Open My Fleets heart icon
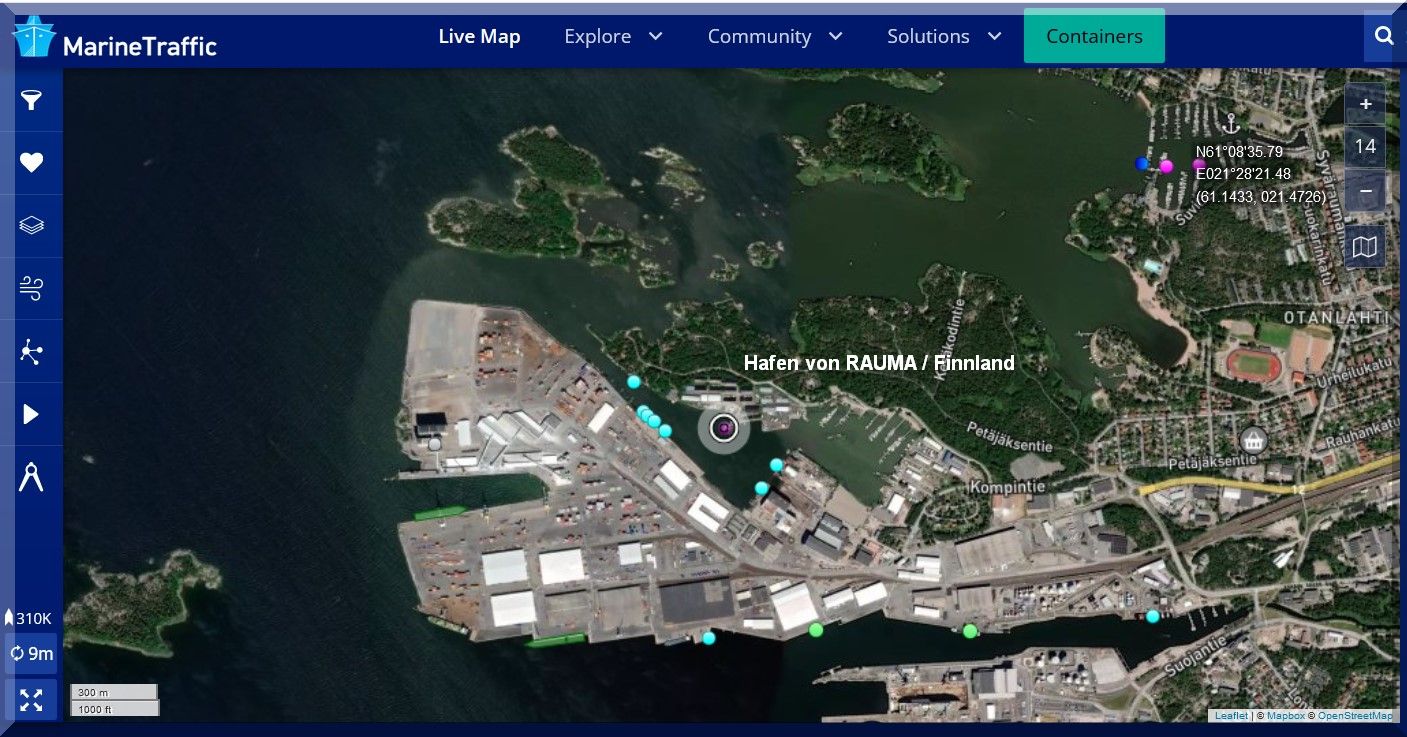 click(32, 163)
